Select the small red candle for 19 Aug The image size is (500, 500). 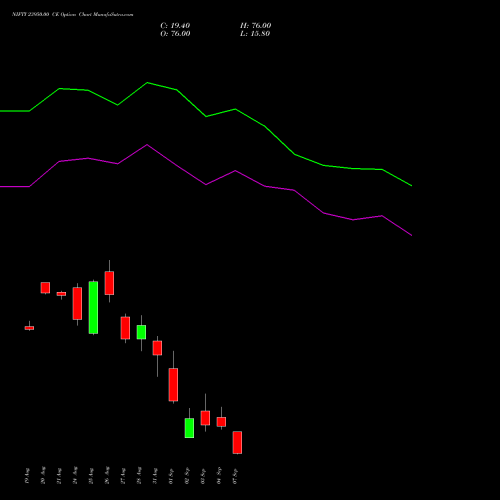click(x=29, y=328)
